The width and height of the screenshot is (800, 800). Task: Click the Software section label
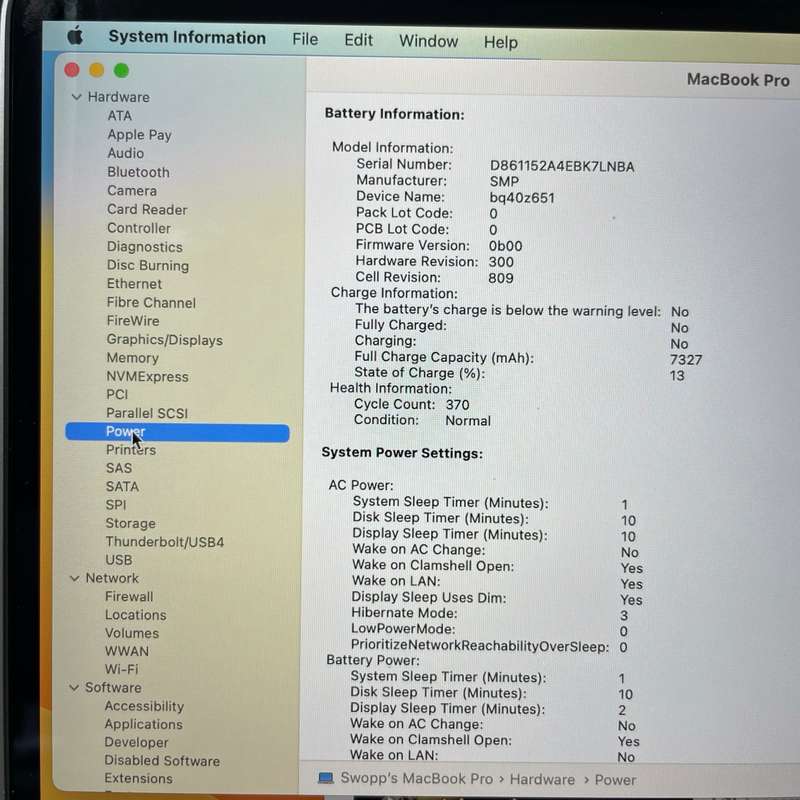pyautogui.click(x=113, y=688)
